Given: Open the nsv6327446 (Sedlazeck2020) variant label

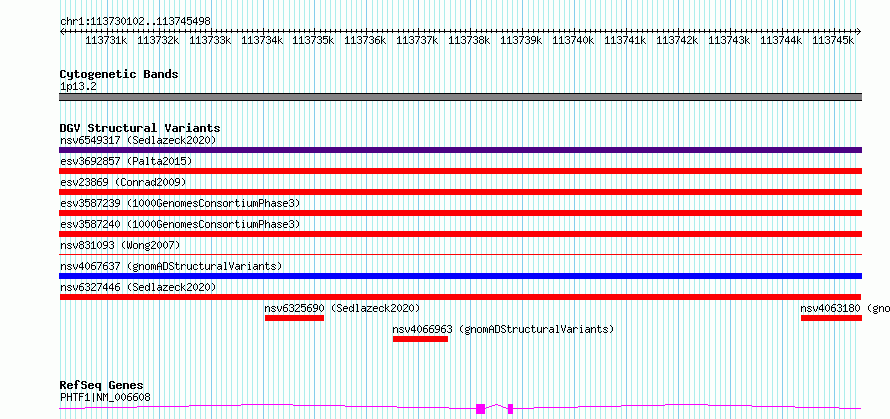Looking at the screenshot, I should pos(138,287).
